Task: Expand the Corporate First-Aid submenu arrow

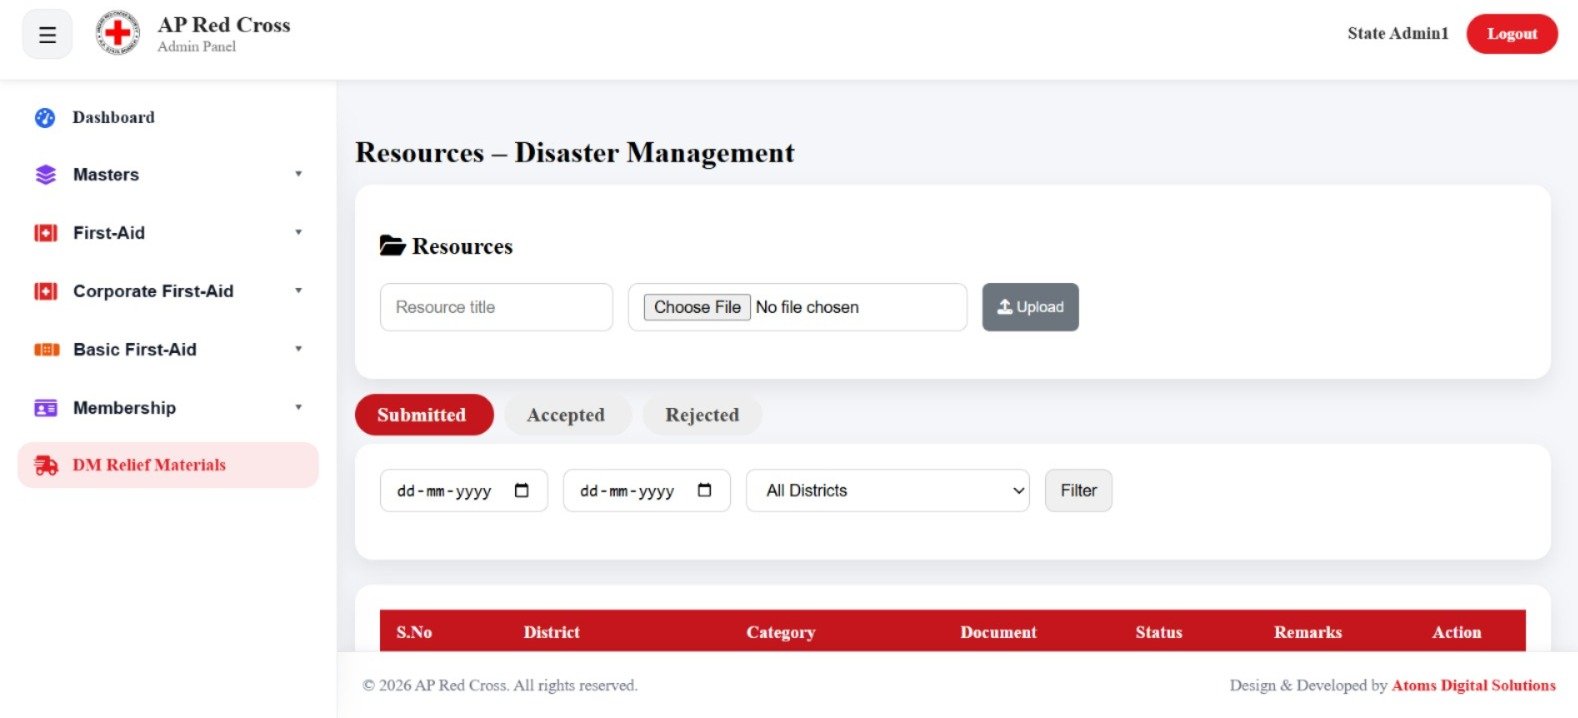Action: (298, 290)
